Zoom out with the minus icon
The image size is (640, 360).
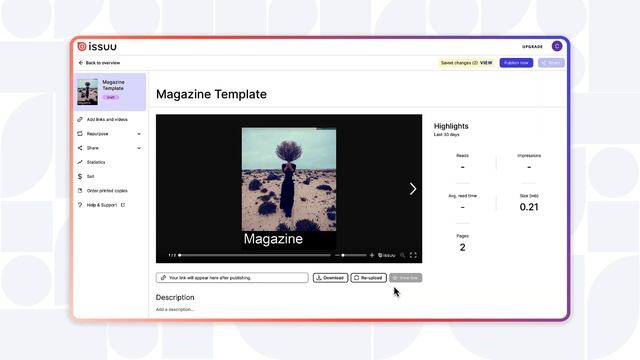[337, 256]
